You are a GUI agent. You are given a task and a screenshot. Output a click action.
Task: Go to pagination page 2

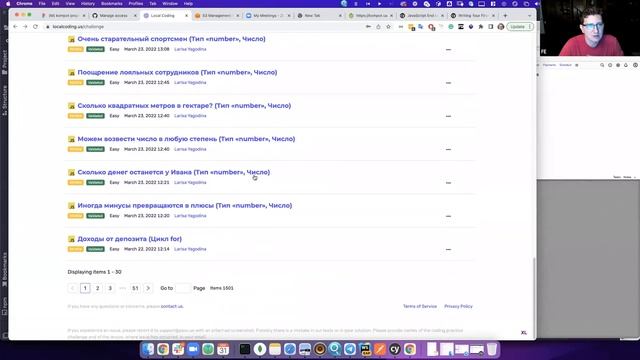point(98,288)
